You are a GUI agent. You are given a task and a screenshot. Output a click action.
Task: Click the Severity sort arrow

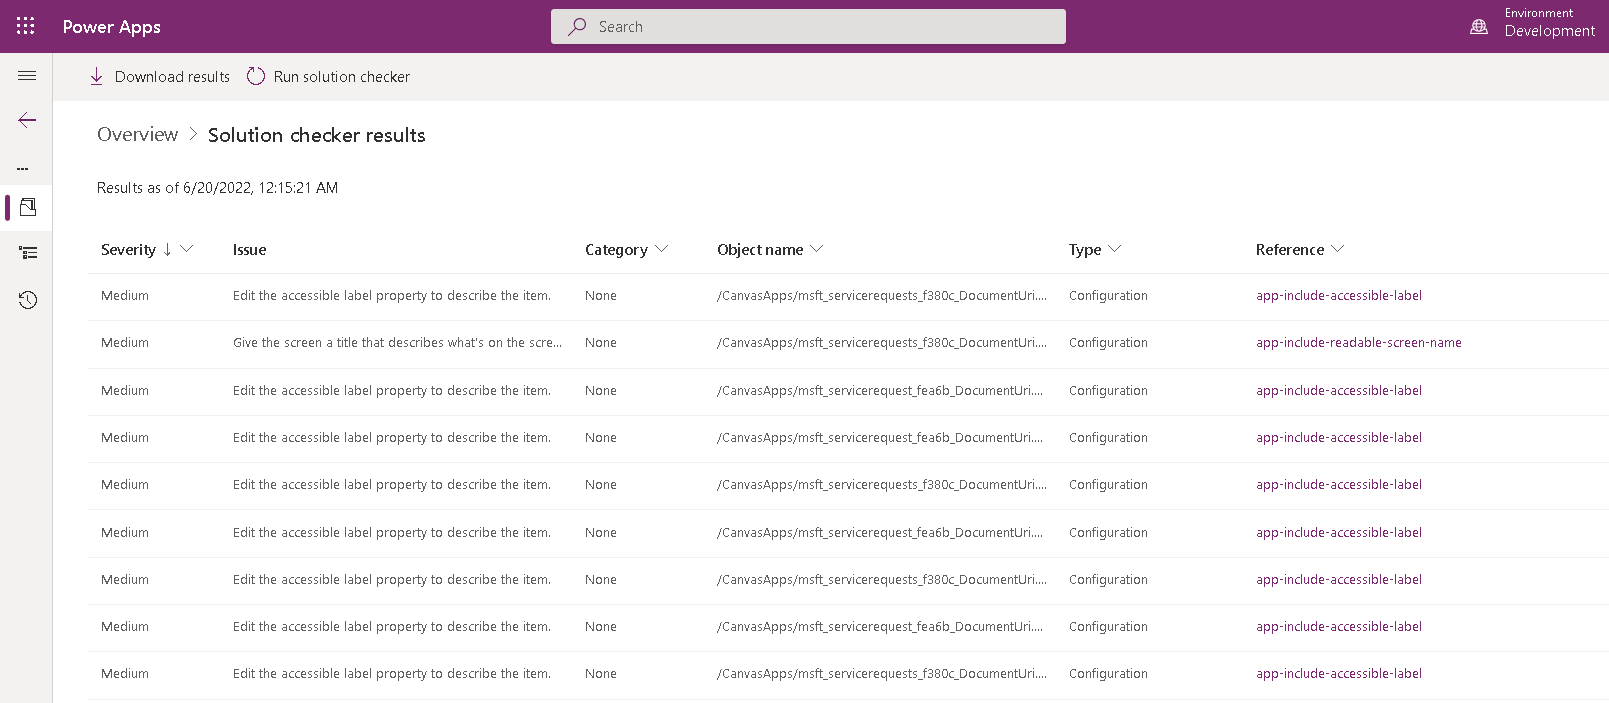coord(167,249)
